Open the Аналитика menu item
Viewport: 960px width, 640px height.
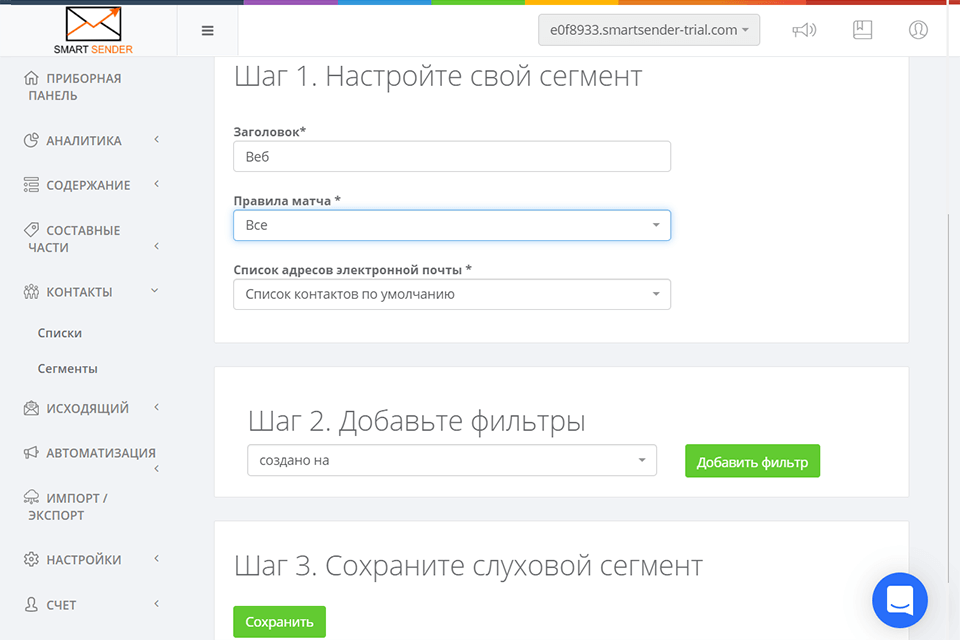pos(84,141)
